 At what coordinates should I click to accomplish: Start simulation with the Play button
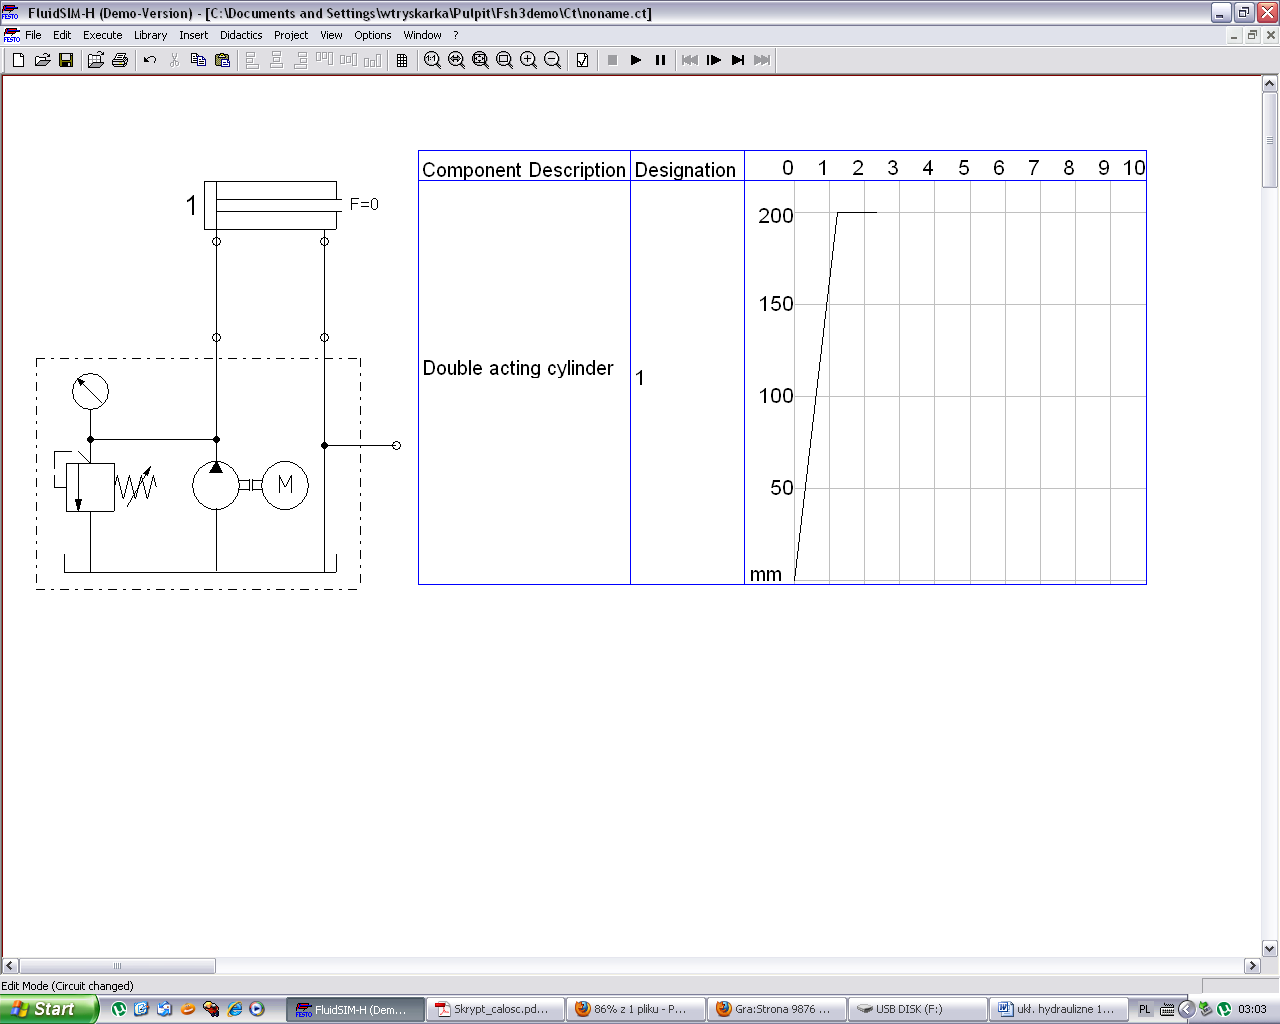(x=636, y=60)
